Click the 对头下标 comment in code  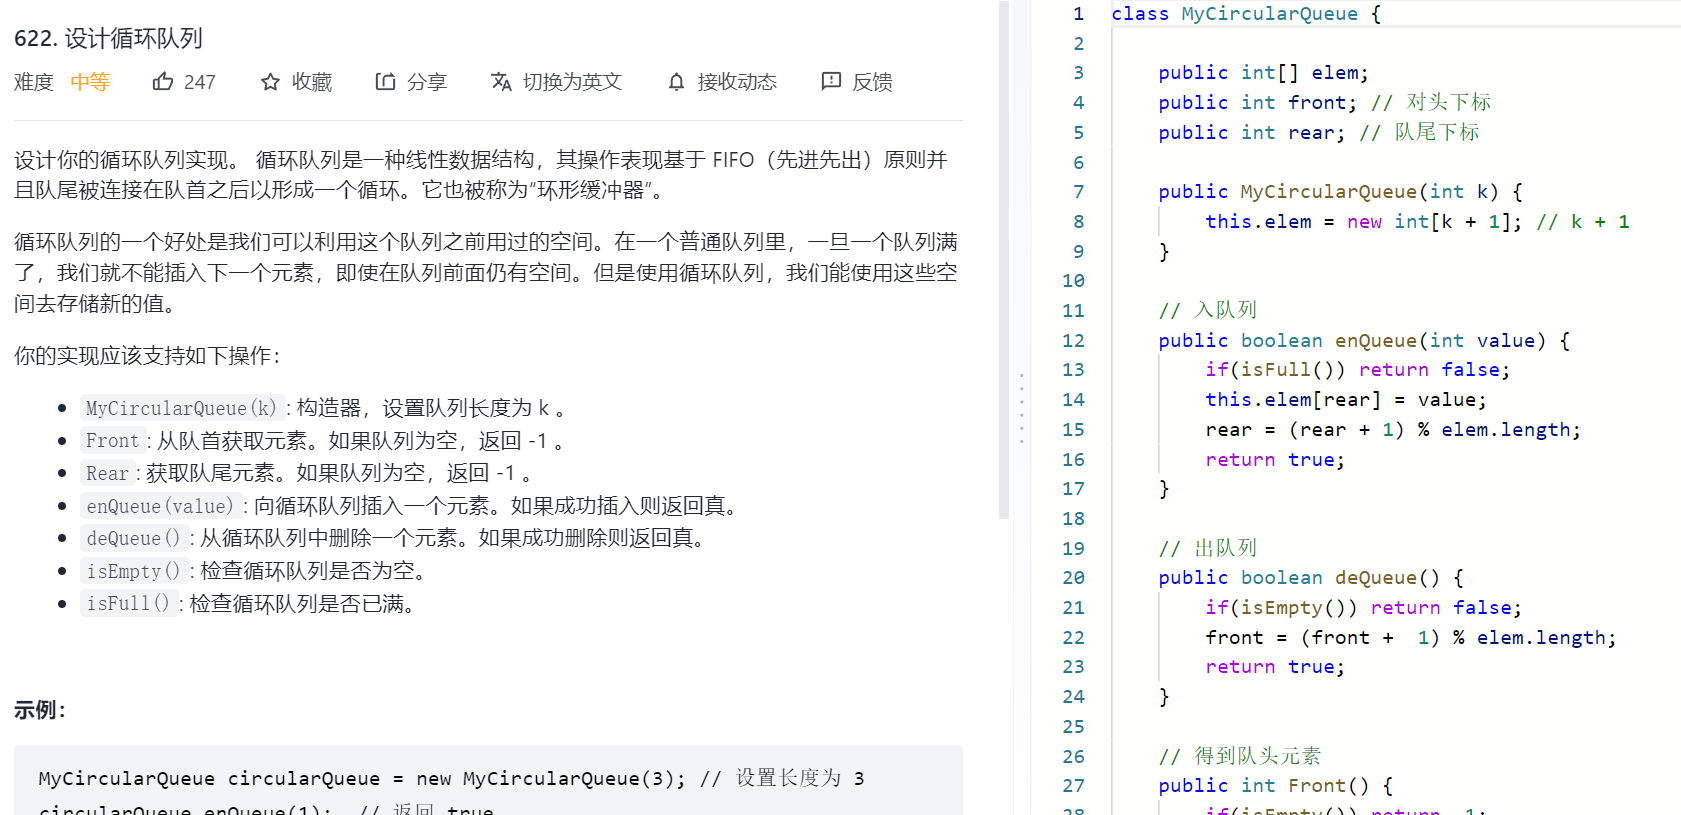(x=1431, y=102)
